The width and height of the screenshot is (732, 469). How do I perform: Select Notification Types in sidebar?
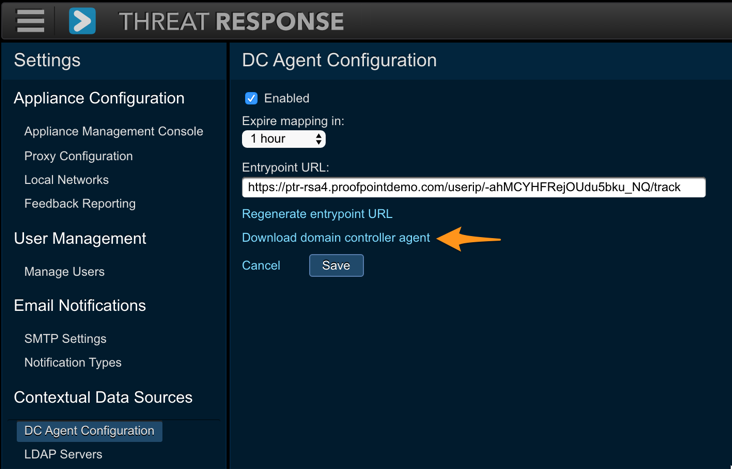[73, 362]
